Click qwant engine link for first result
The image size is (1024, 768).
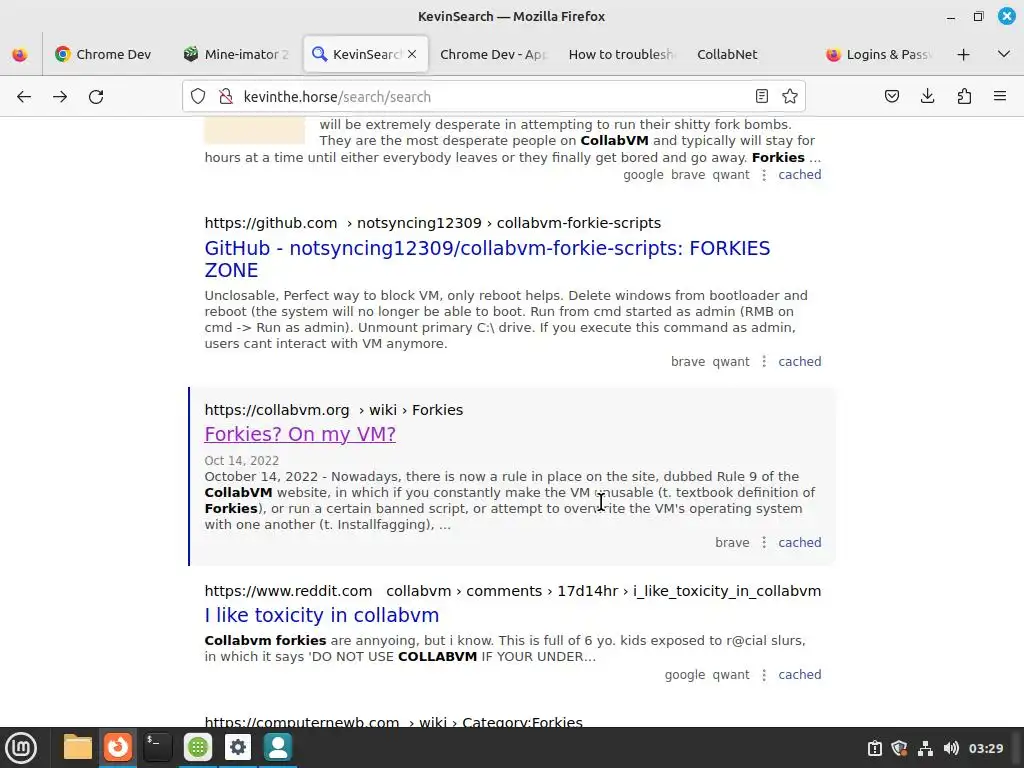coord(731,174)
